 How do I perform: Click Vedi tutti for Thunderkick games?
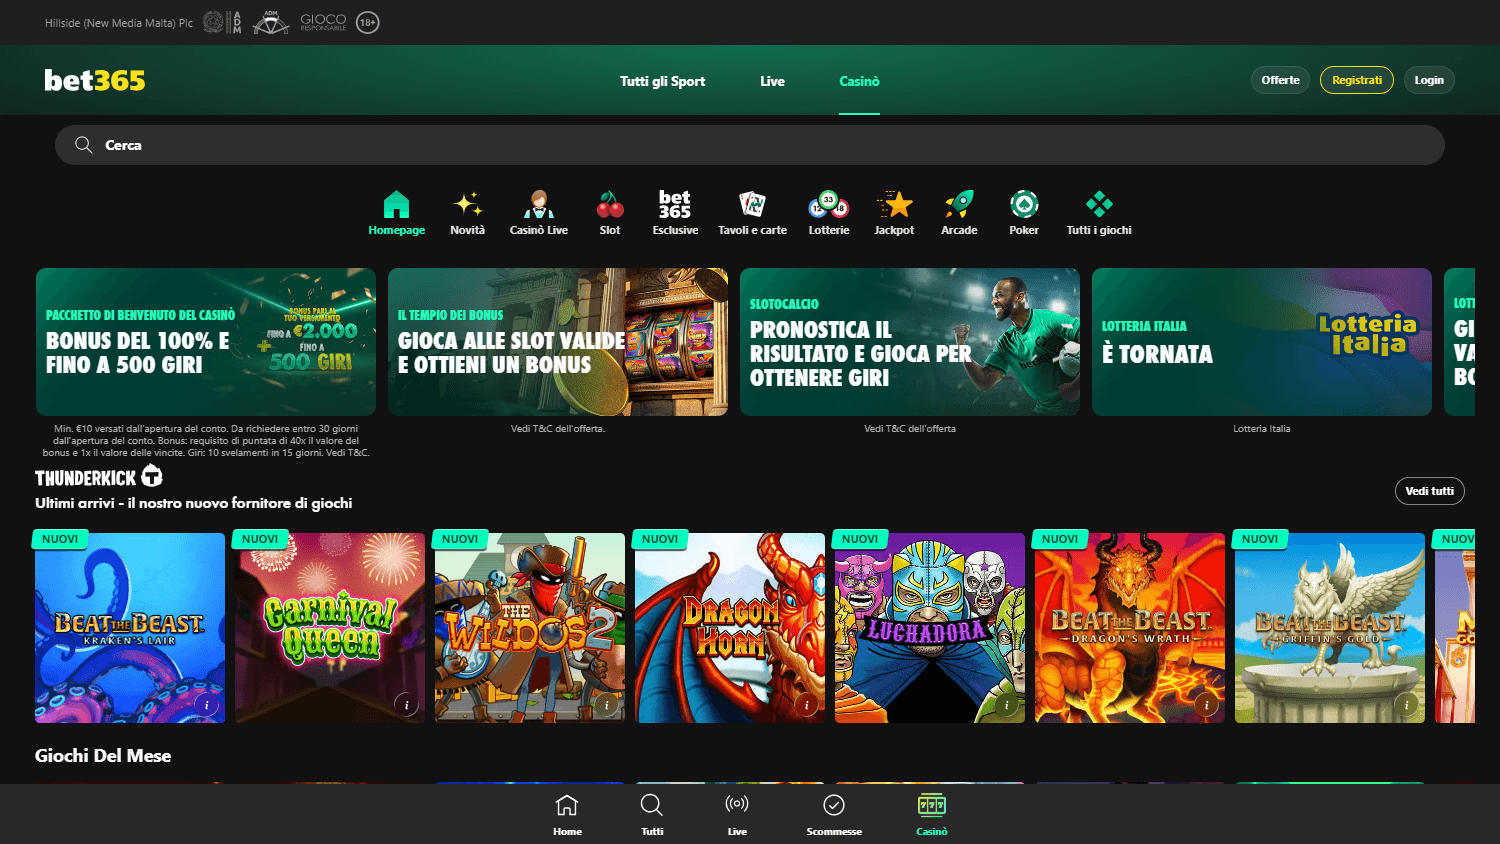click(1429, 491)
